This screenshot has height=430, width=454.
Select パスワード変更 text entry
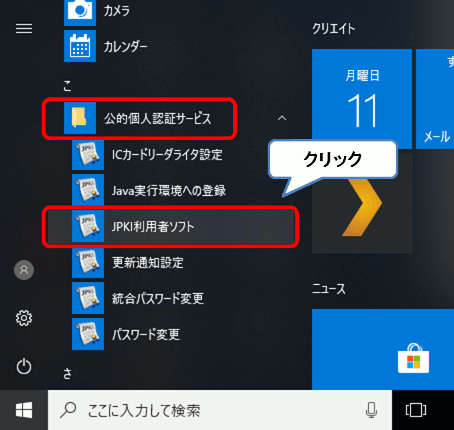click(x=146, y=334)
